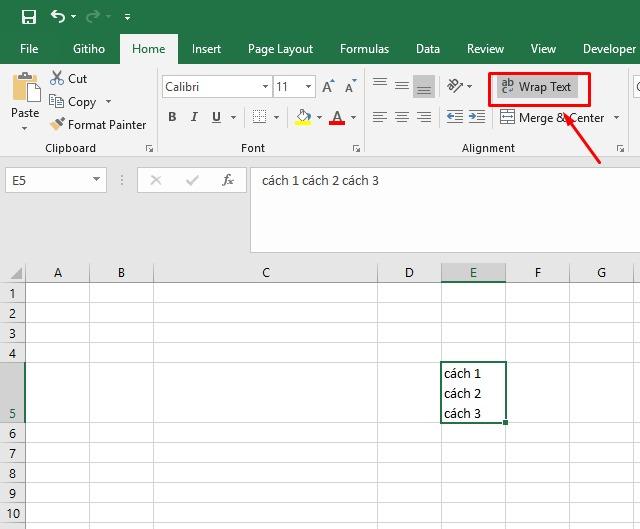
Task: Expand the font name dropdown
Action: pos(265,87)
